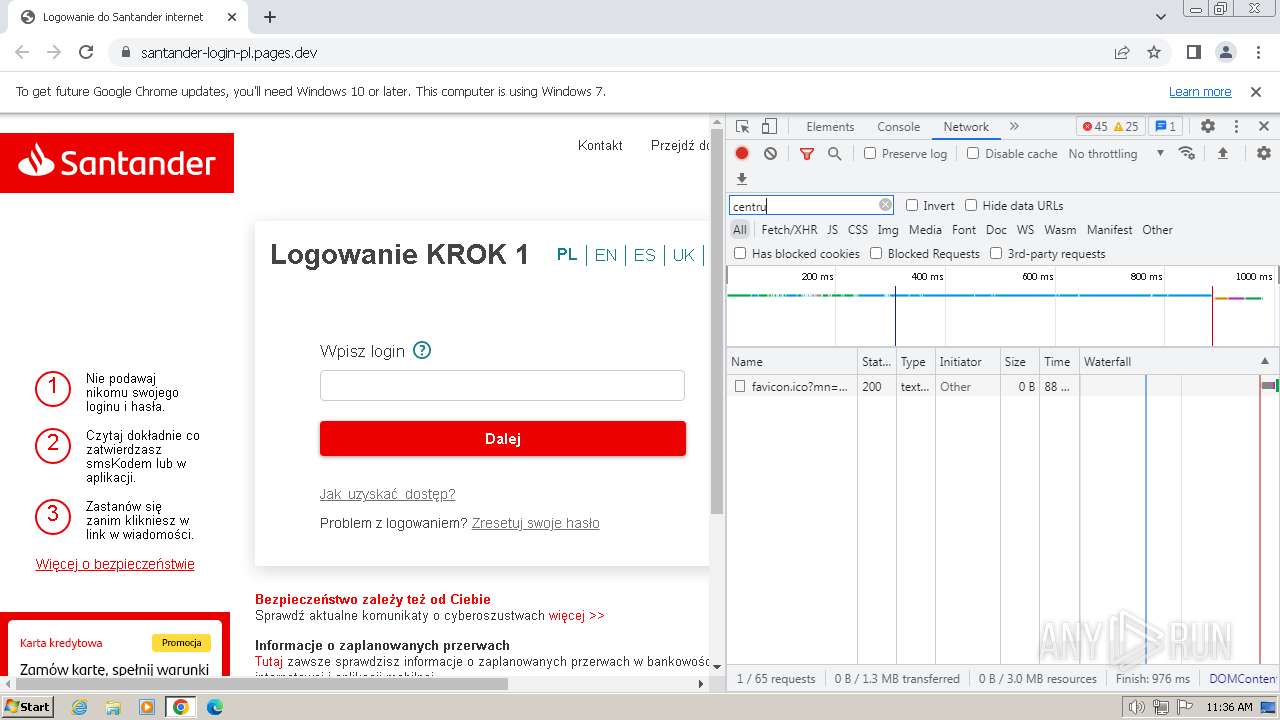
Task: Select the Network tab
Action: coord(966,127)
